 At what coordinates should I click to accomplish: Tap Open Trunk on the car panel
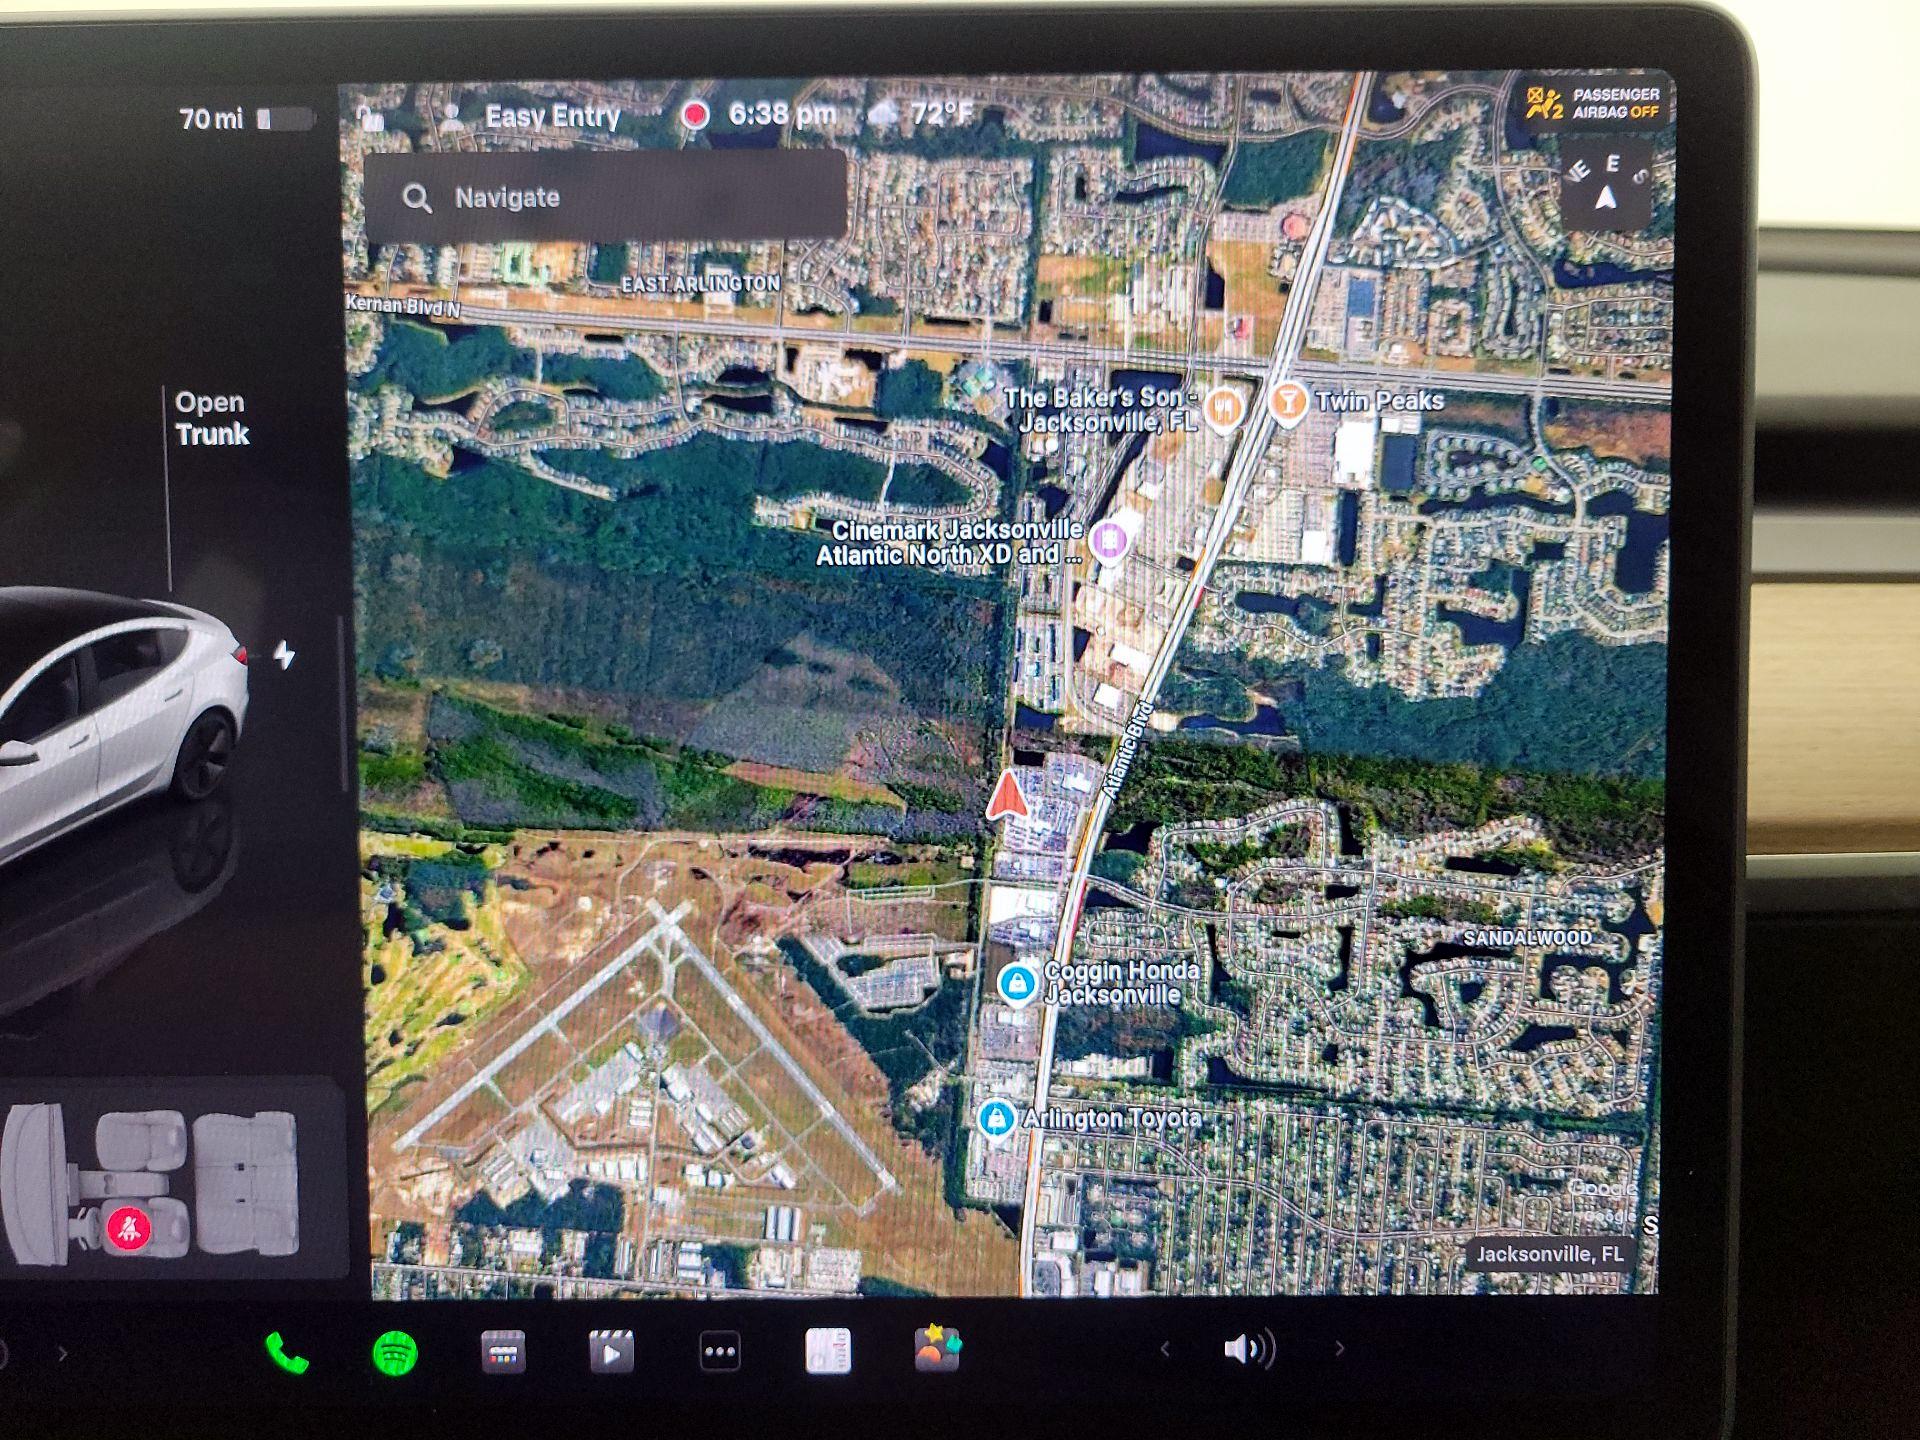click(211, 418)
